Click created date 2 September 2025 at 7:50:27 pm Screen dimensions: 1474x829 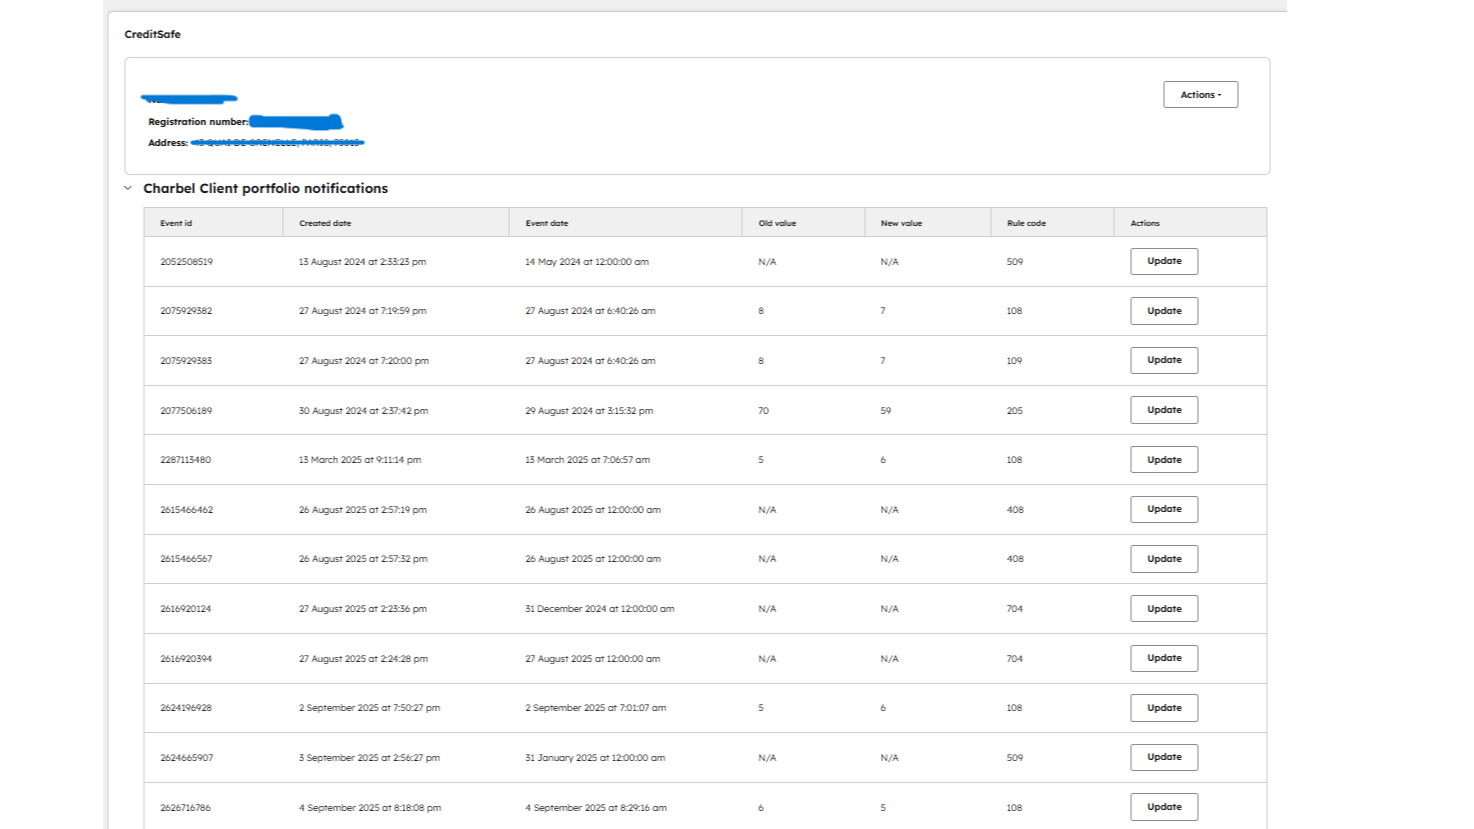click(x=369, y=708)
